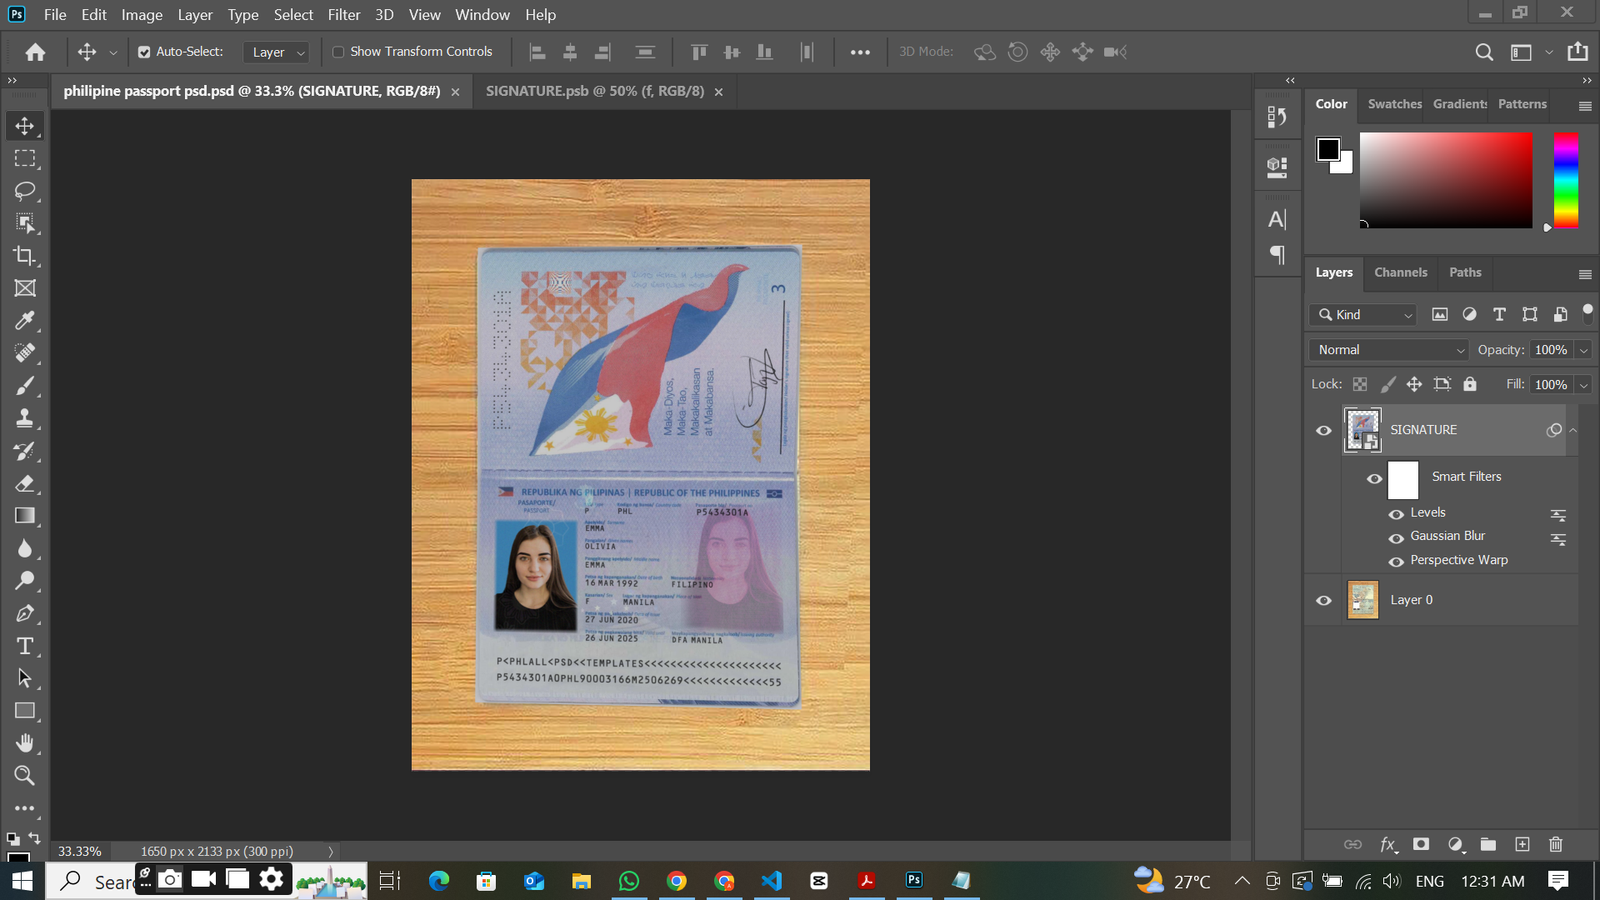Screen dimensions: 1600x900
Task: Create a new layer
Action: [x=1522, y=844]
